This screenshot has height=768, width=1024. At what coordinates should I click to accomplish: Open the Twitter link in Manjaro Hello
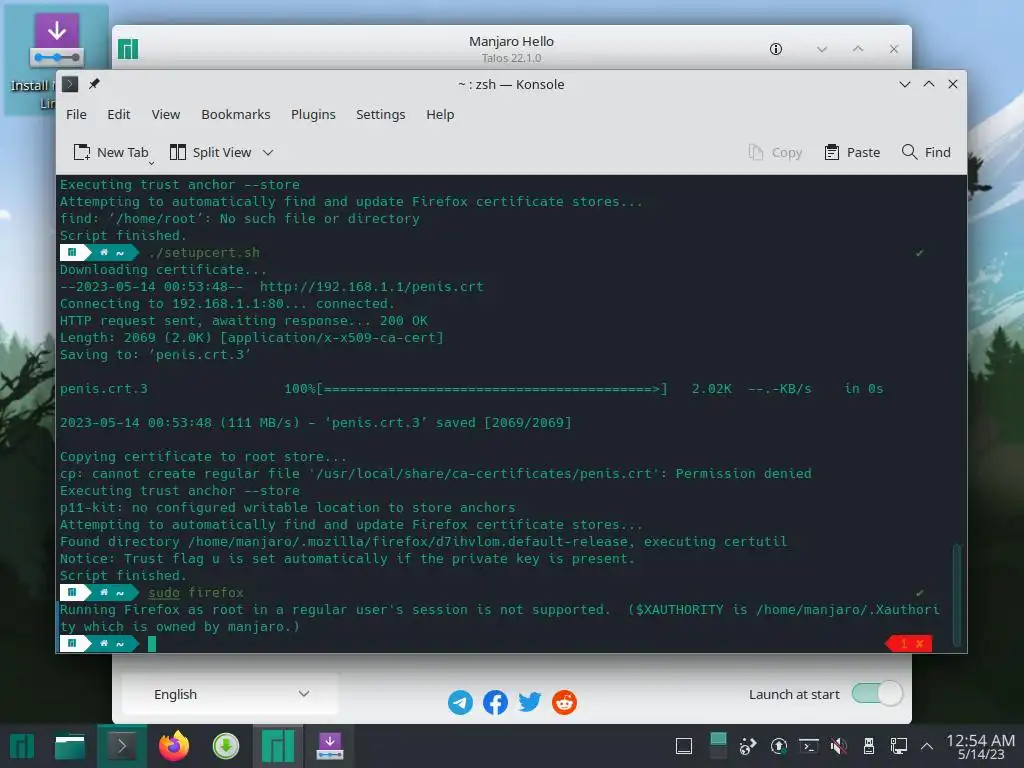(530, 703)
